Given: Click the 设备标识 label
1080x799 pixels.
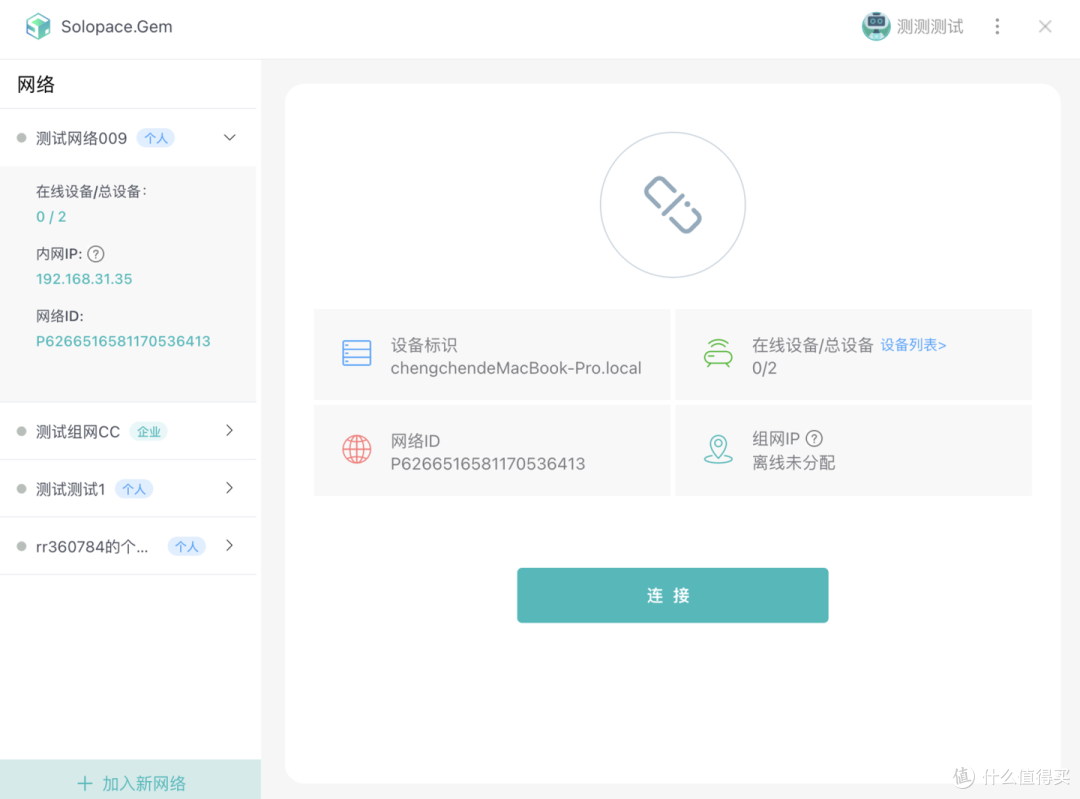Looking at the screenshot, I should 424,345.
